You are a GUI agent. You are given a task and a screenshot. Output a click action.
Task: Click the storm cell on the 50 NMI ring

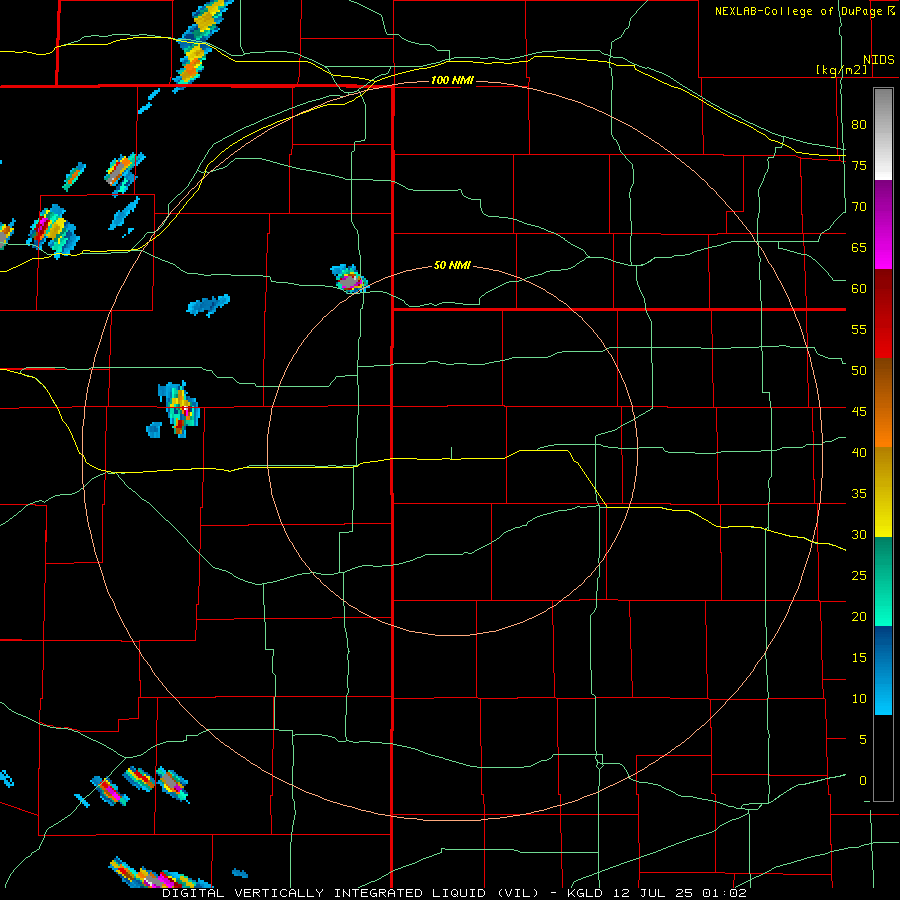coord(349,279)
